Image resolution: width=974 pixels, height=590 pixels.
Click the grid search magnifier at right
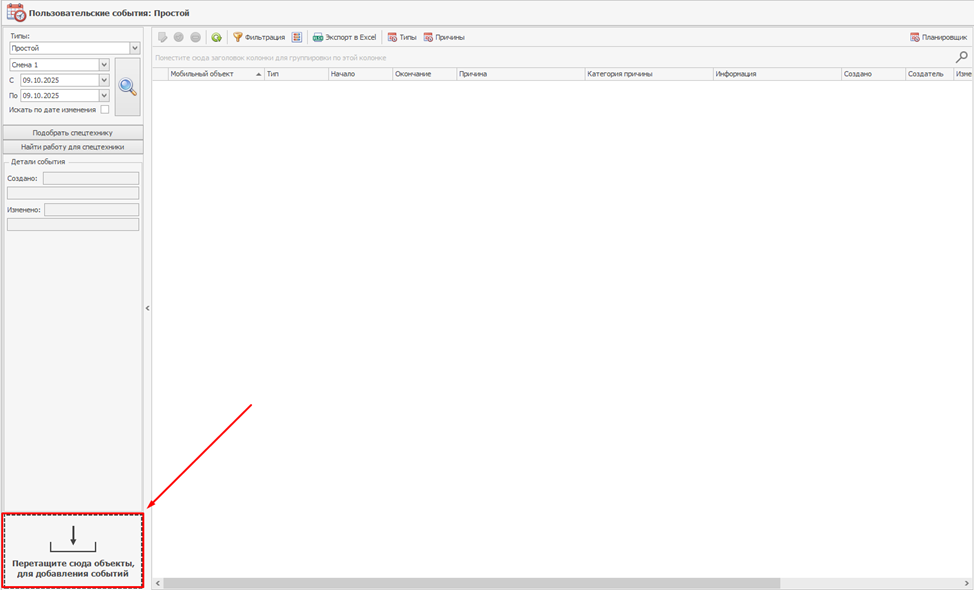(x=962, y=58)
